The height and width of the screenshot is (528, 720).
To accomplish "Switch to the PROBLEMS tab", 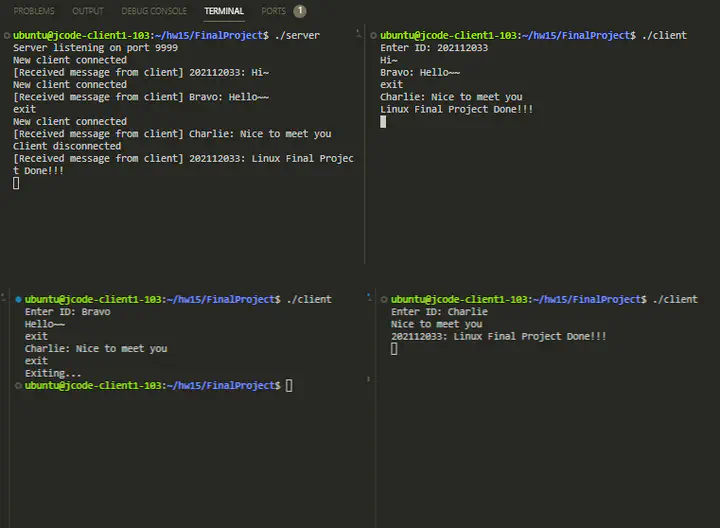I will (x=34, y=11).
